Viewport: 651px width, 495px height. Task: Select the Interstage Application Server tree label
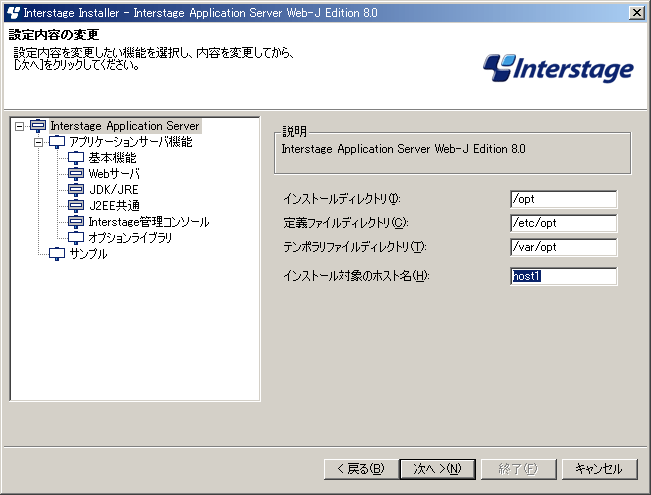tap(125, 126)
